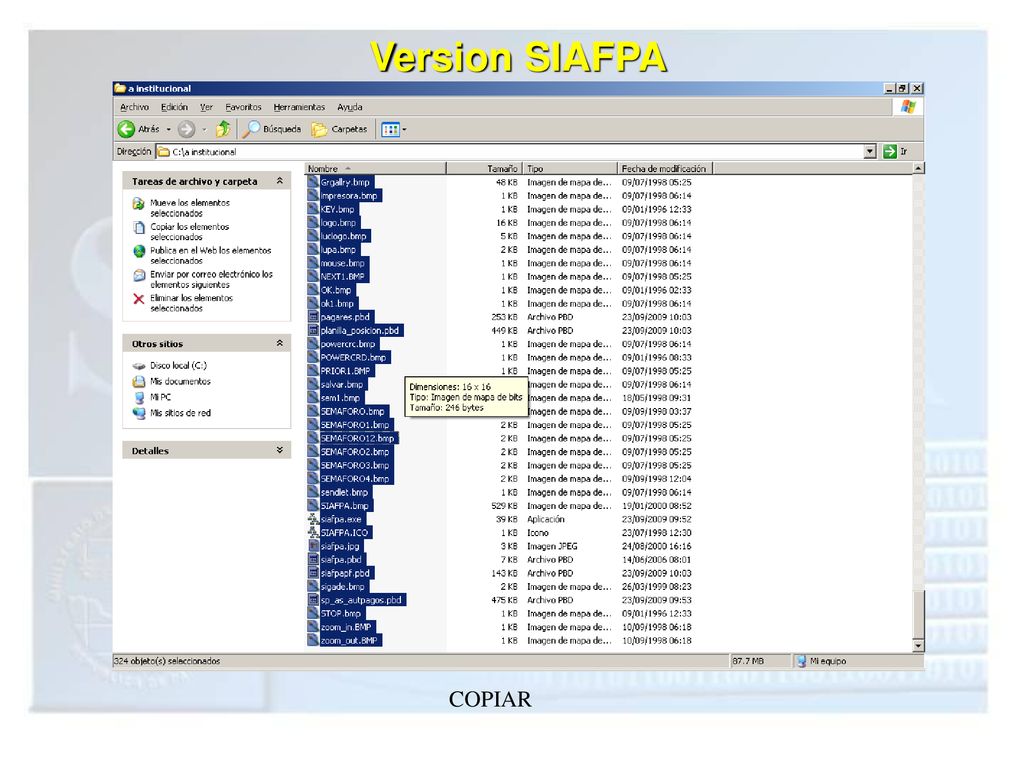The width and height of the screenshot is (1024, 768).
Task: Click the Mi PC computer icon
Action: (x=138, y=397)
